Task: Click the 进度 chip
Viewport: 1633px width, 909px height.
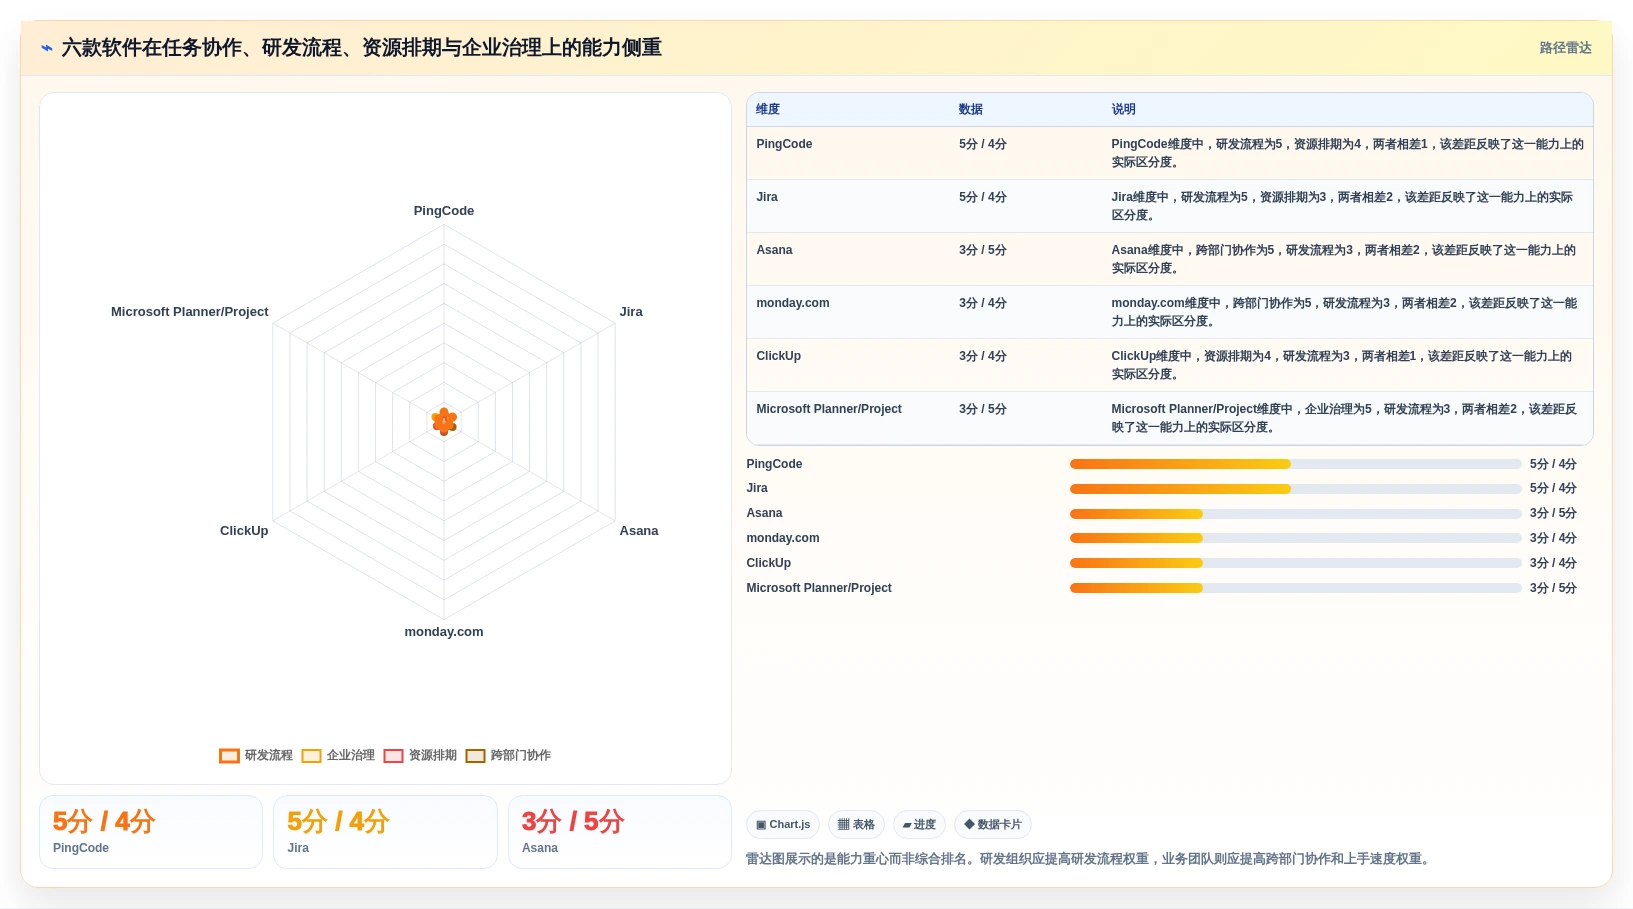Action: pos(919,825)
